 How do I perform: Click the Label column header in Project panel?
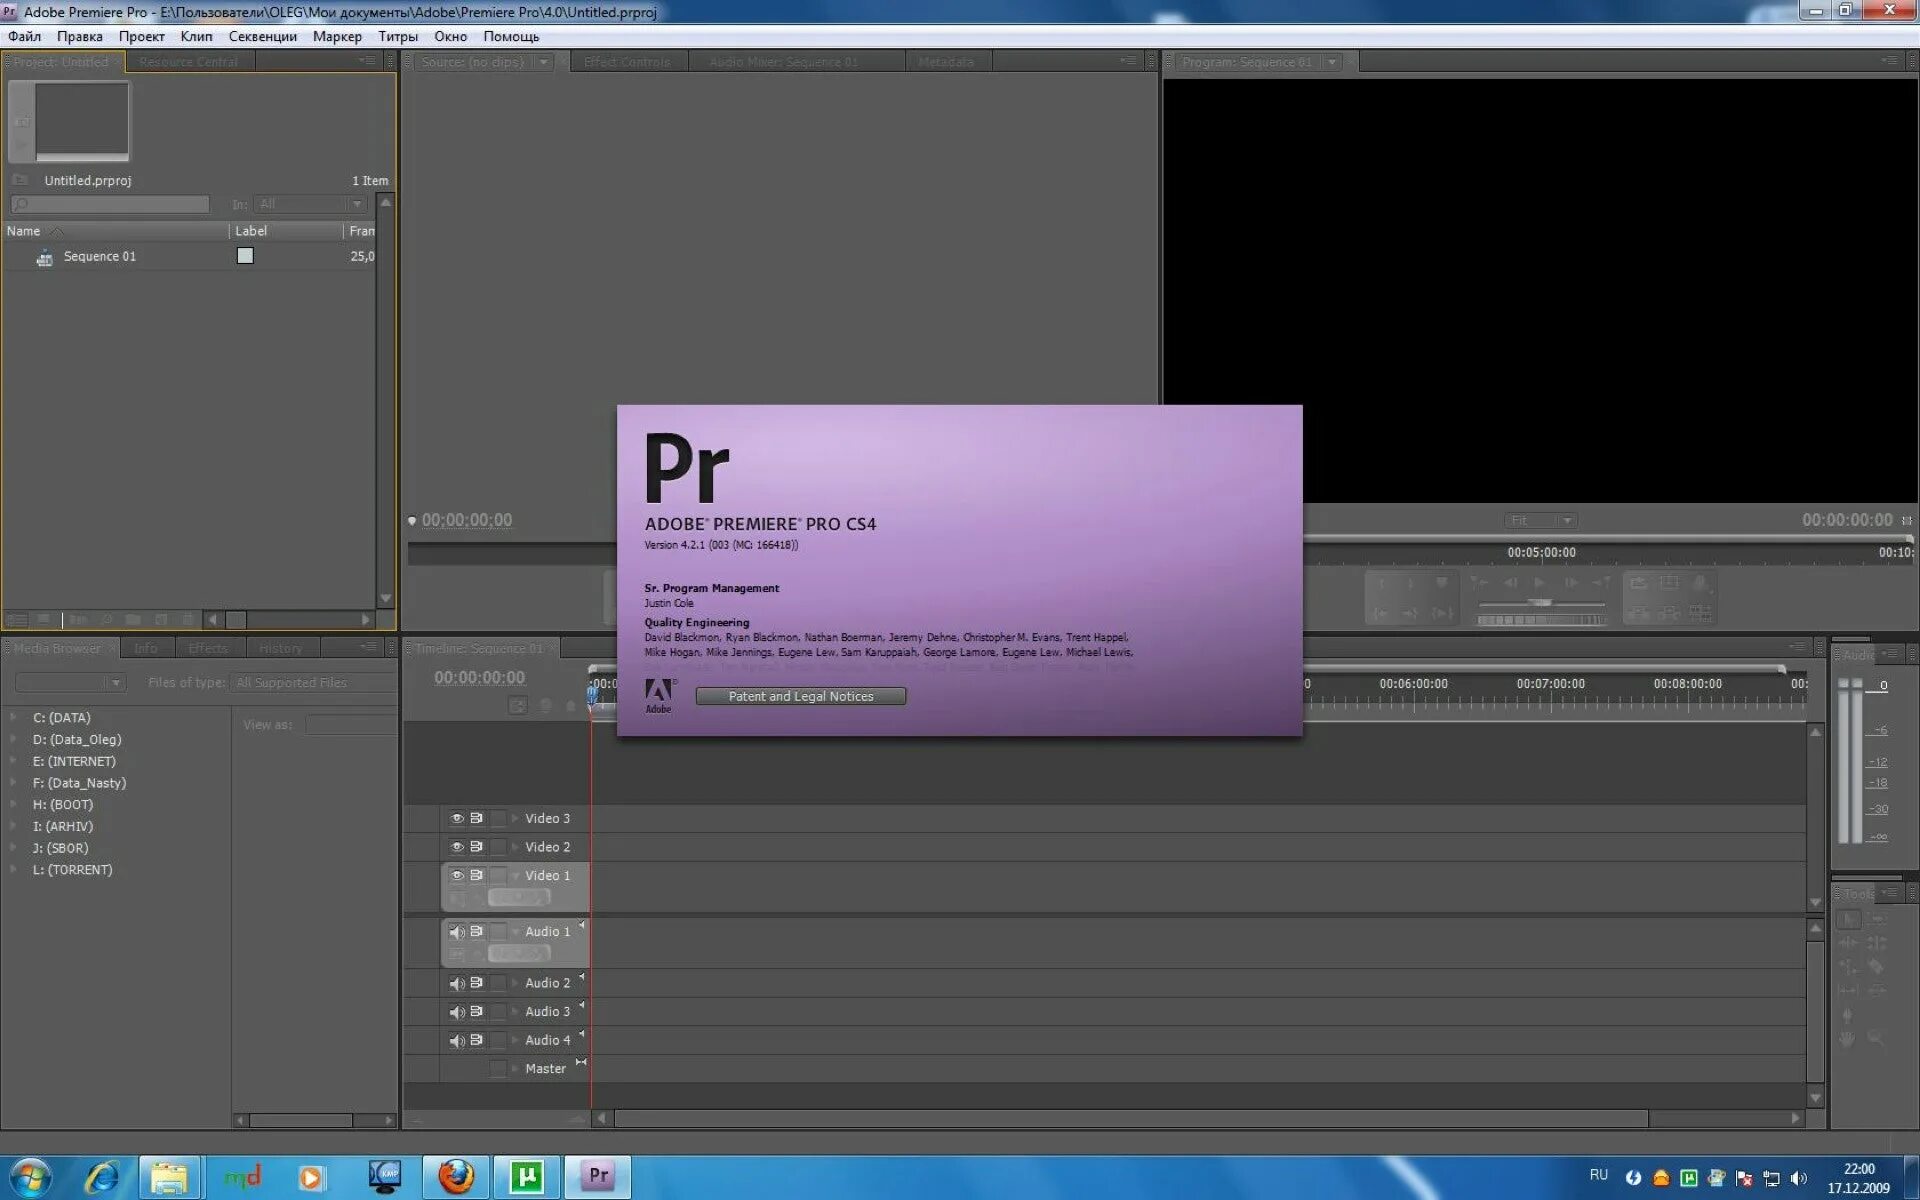285,231
